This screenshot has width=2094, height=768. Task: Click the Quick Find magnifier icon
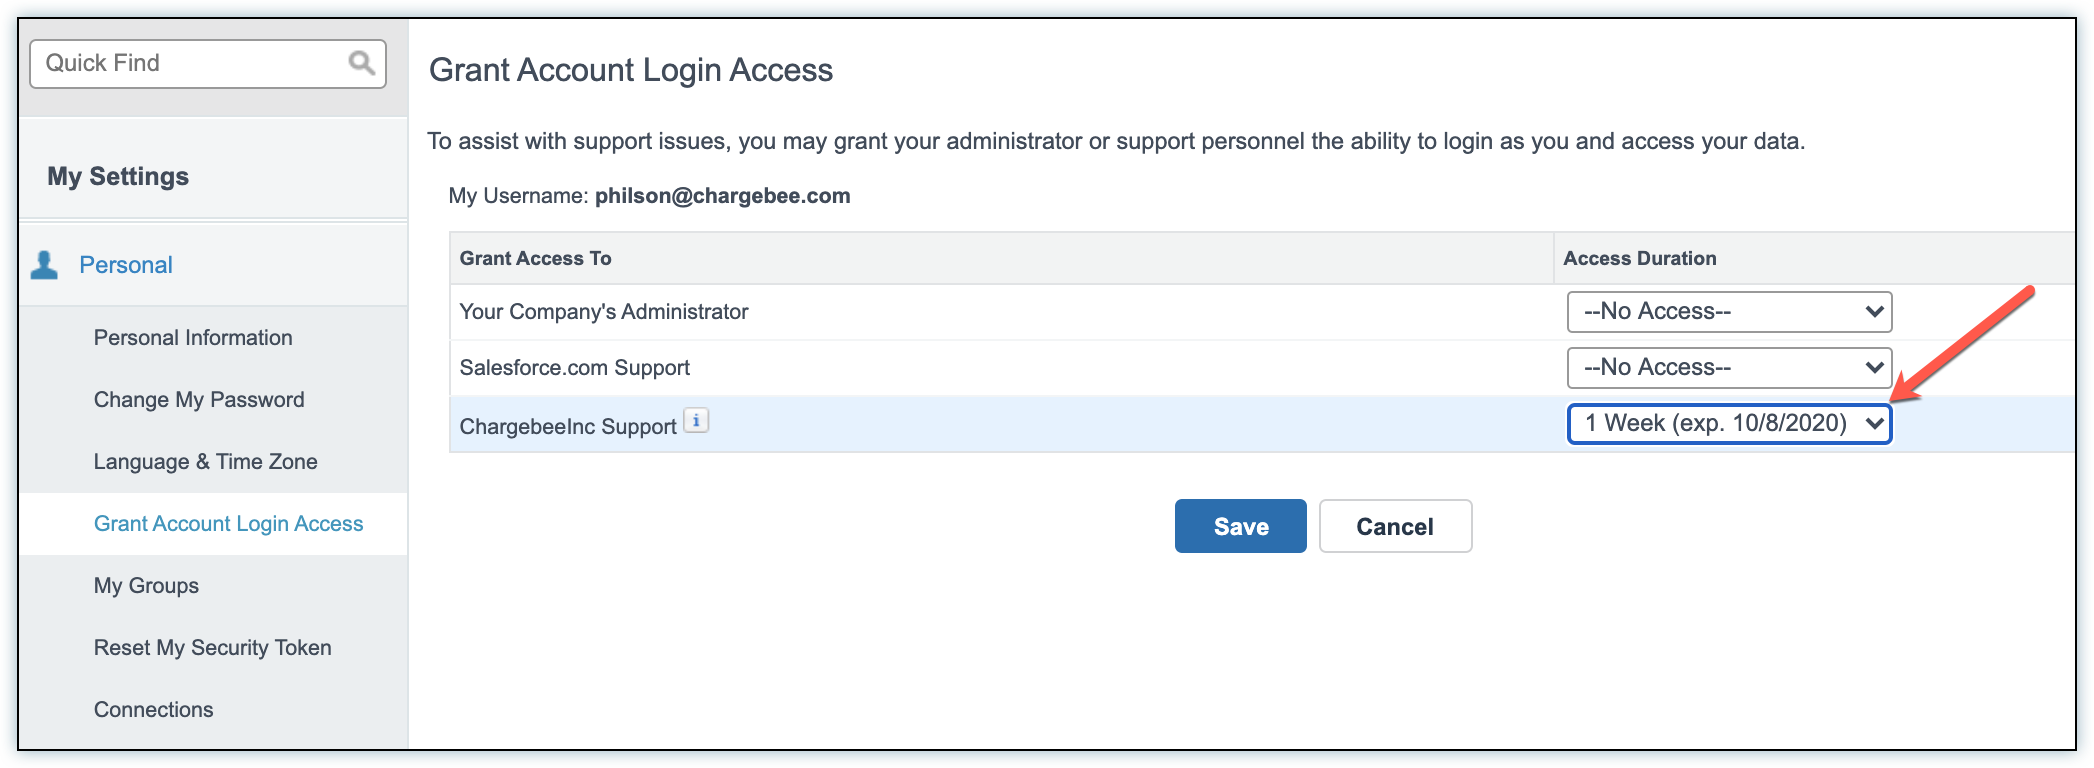361,63
